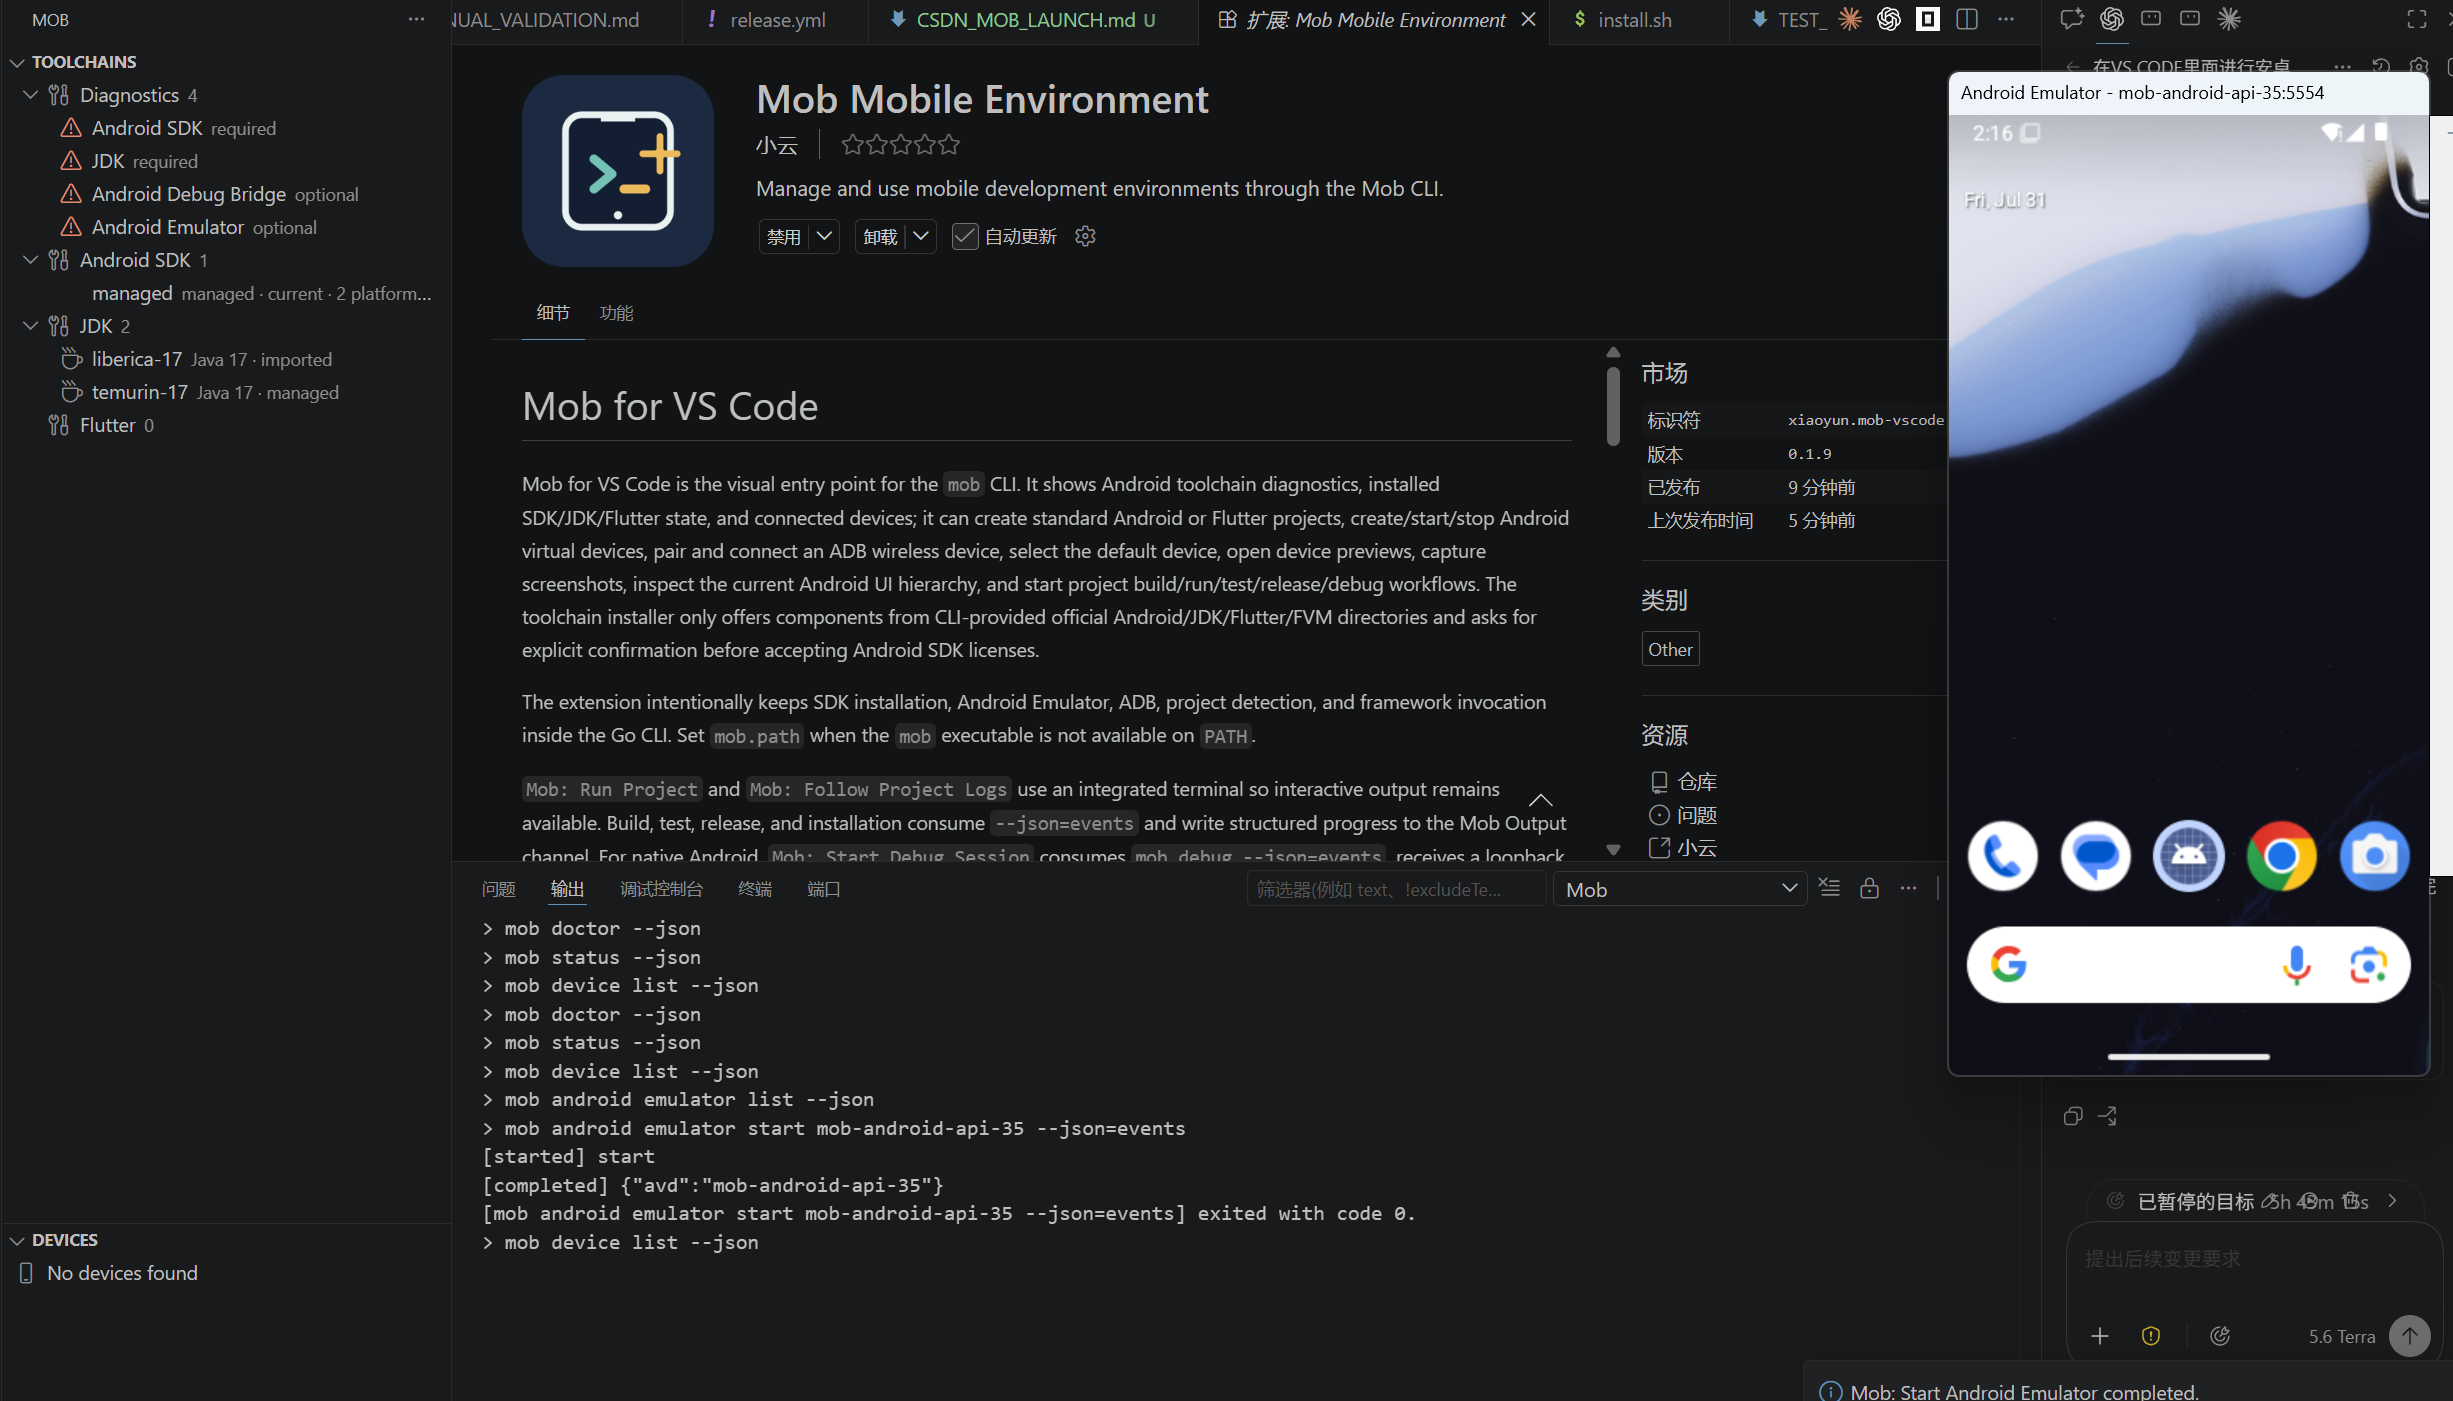
Task: Clear the Mob output log
Action: coord(1829,888)
